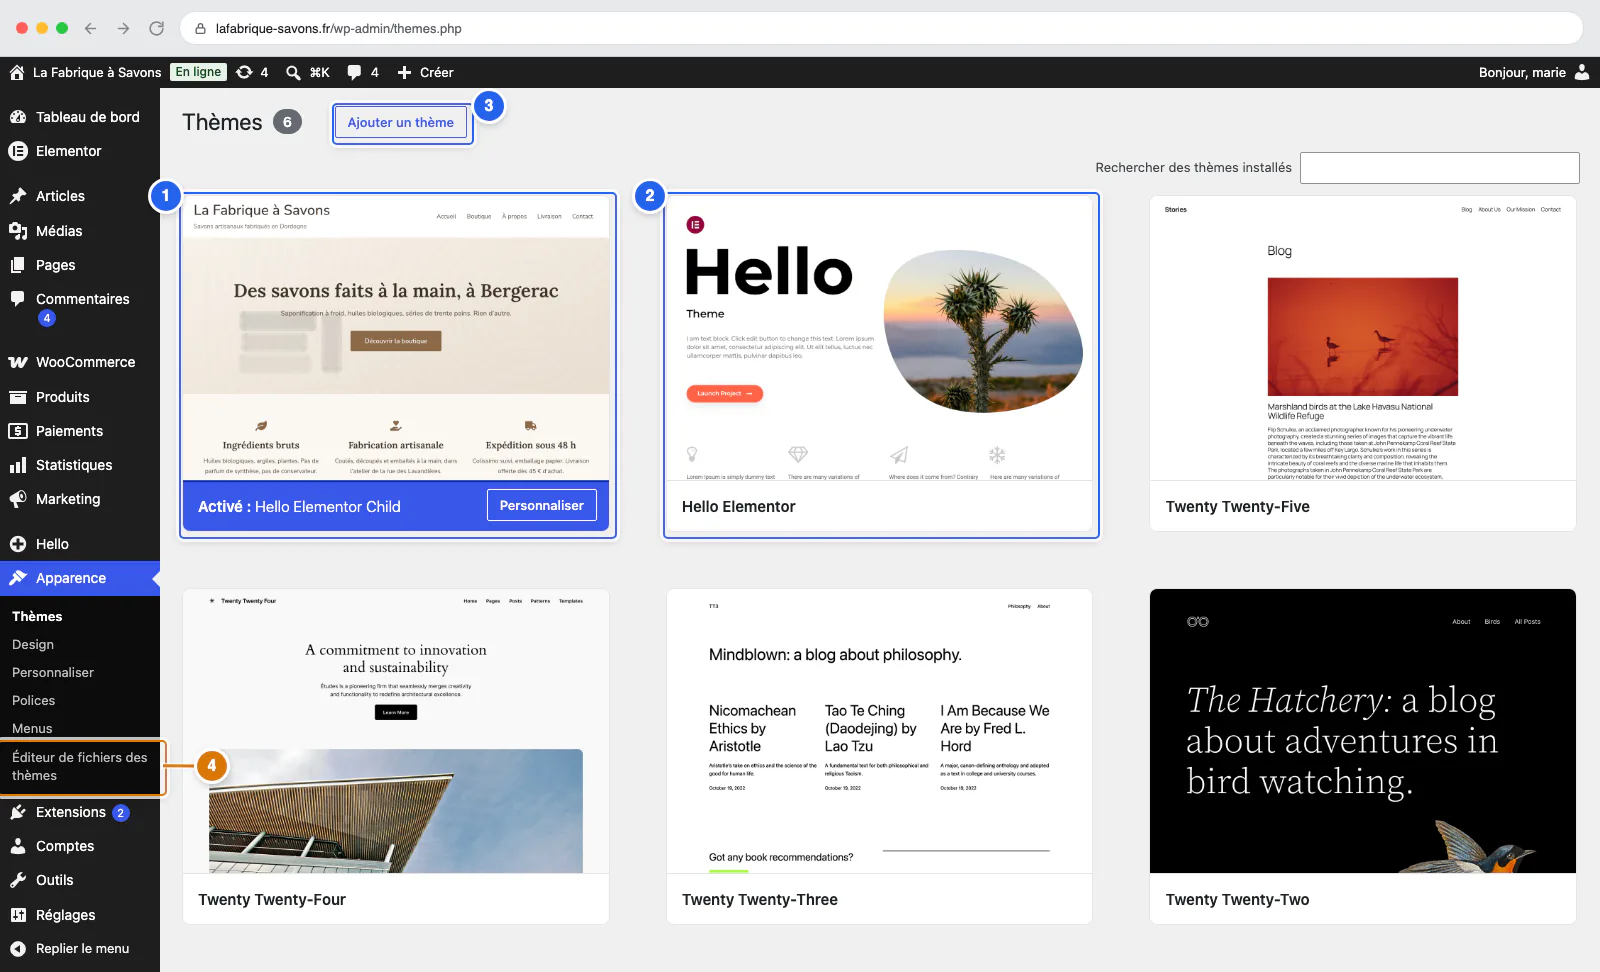1600x972 pixels.
Task: Open Éditeur de fichiers des thèmes
Action: 80,767
